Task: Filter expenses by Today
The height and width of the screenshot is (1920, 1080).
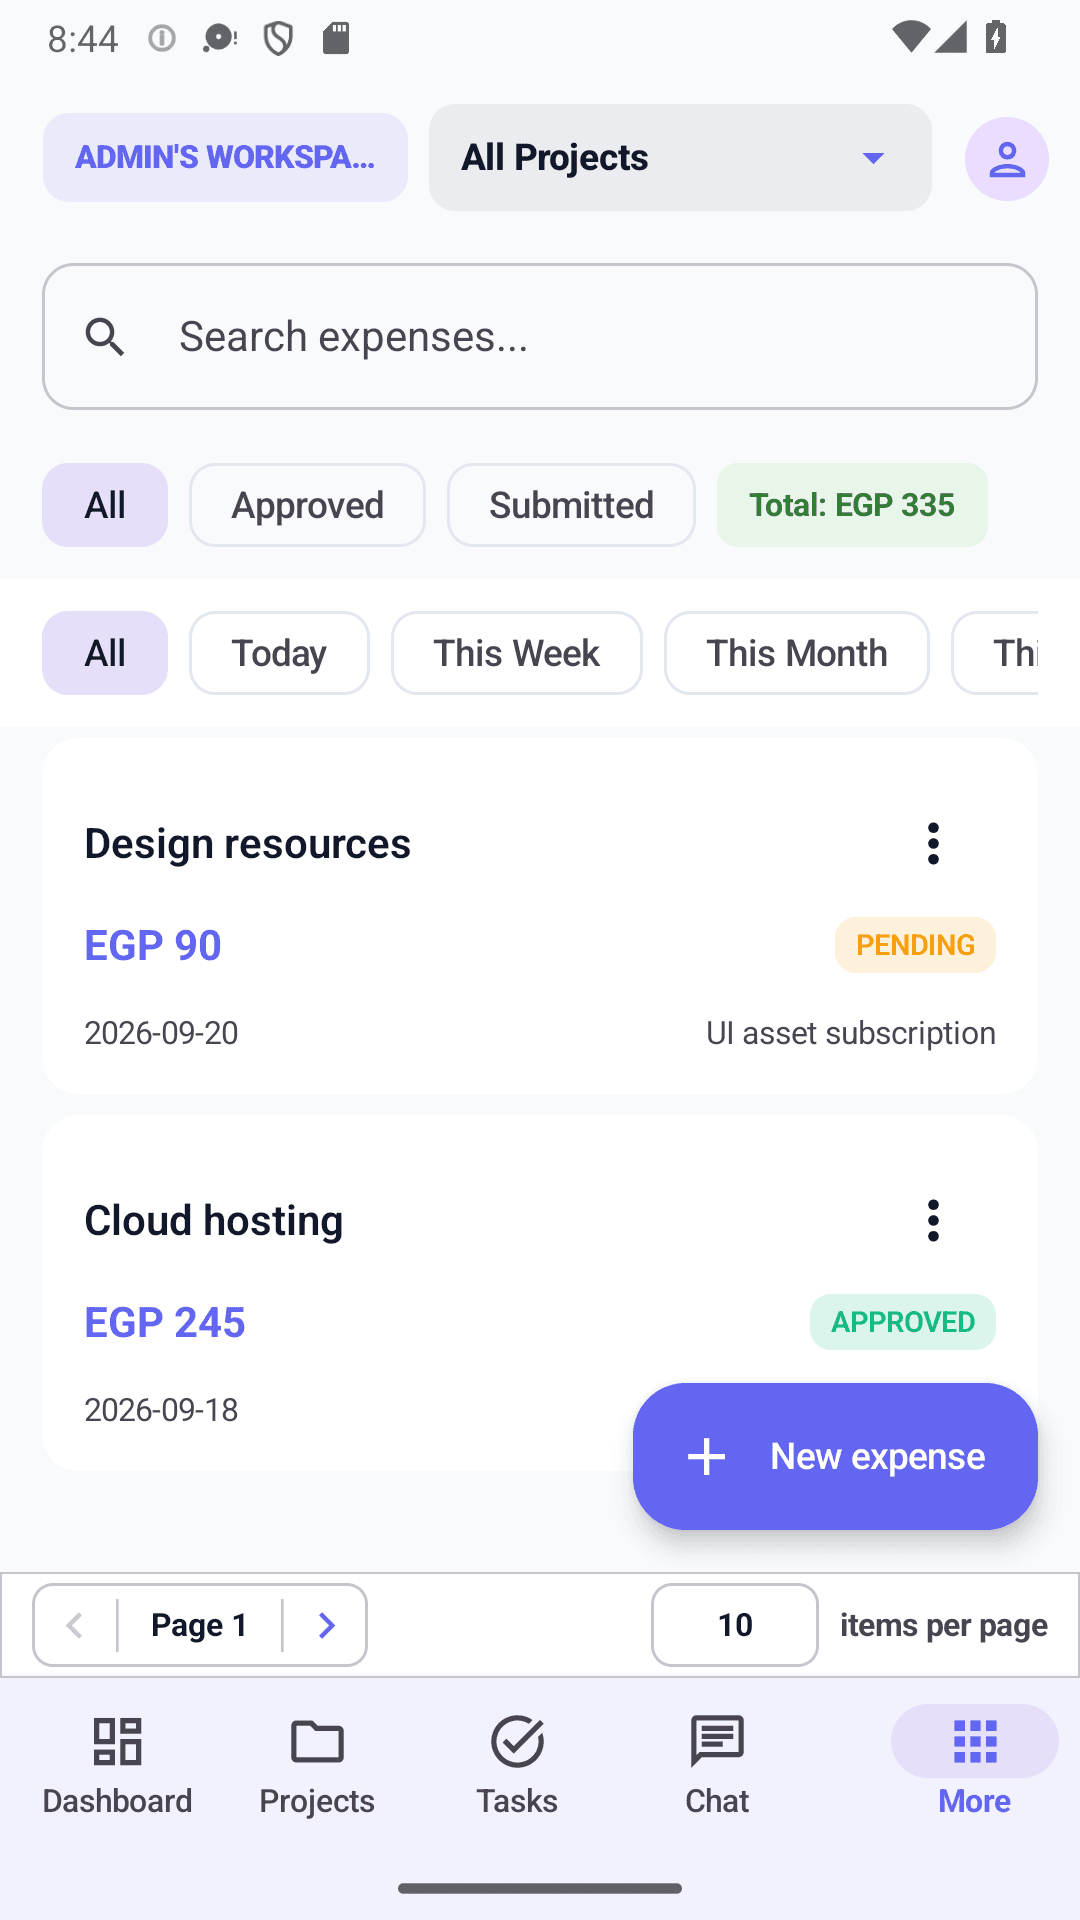Action: click(x=279, y=653)
